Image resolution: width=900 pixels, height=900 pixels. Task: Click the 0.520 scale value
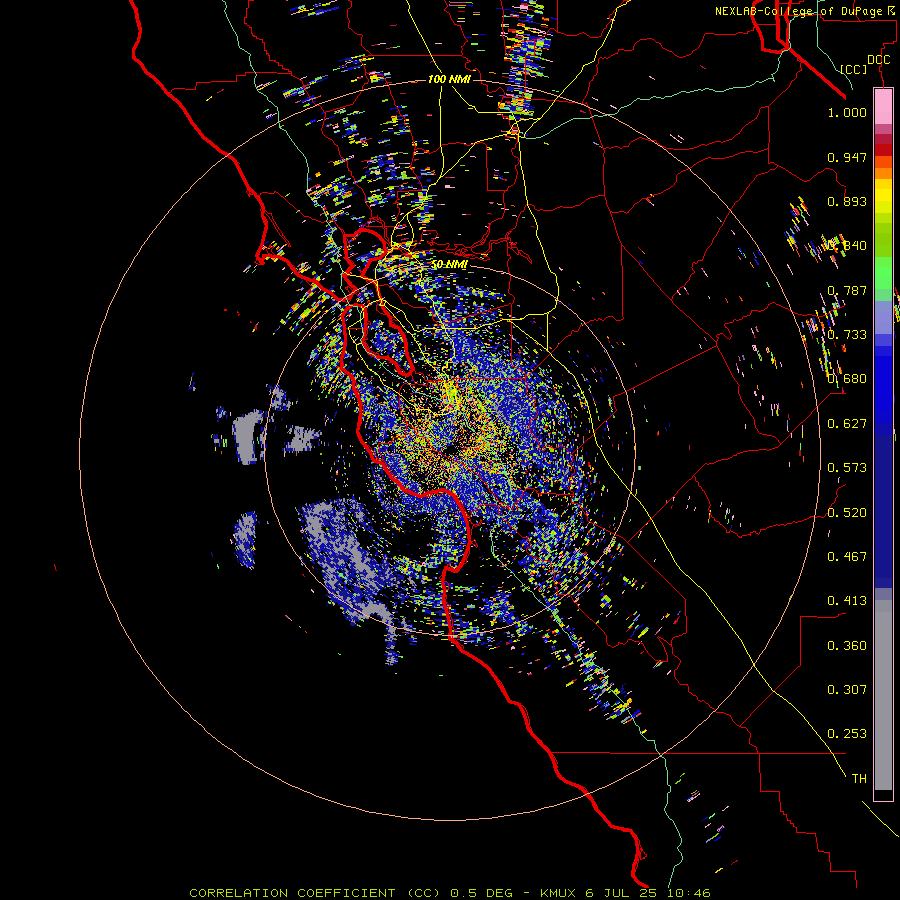click(x=847, y=513)
